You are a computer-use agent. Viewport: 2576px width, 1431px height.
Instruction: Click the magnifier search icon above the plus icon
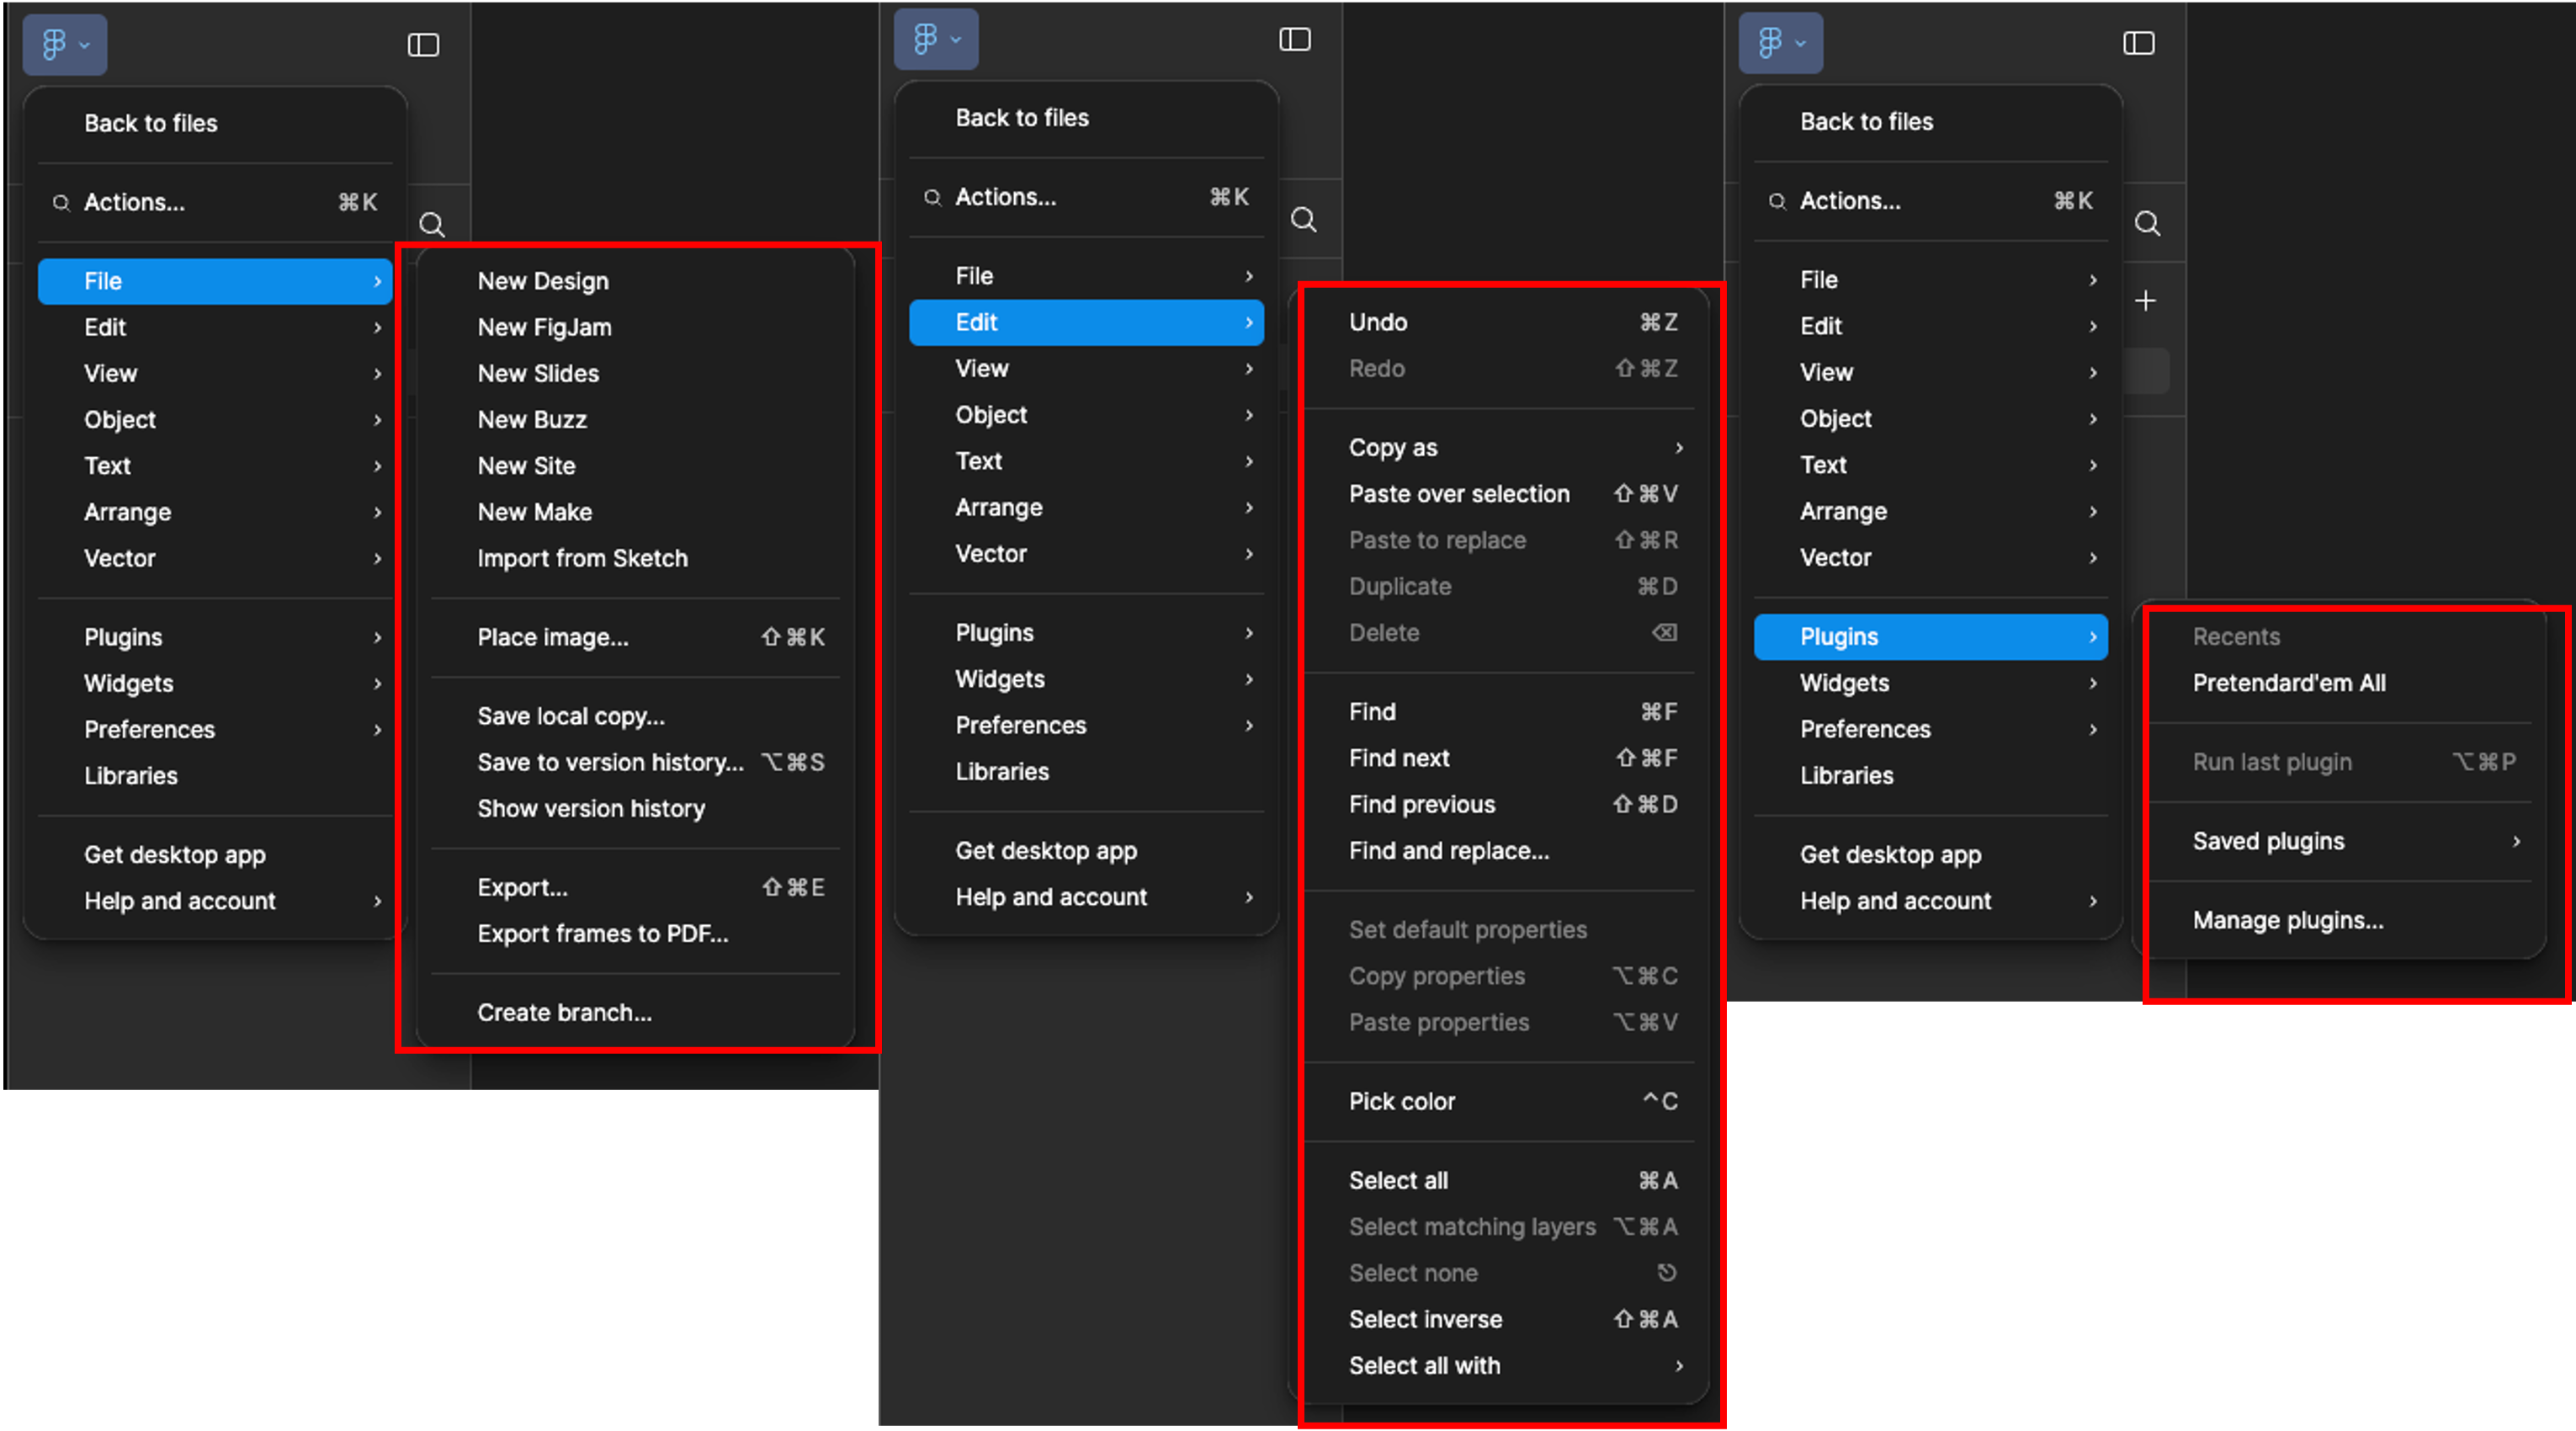click(2147, 223)
